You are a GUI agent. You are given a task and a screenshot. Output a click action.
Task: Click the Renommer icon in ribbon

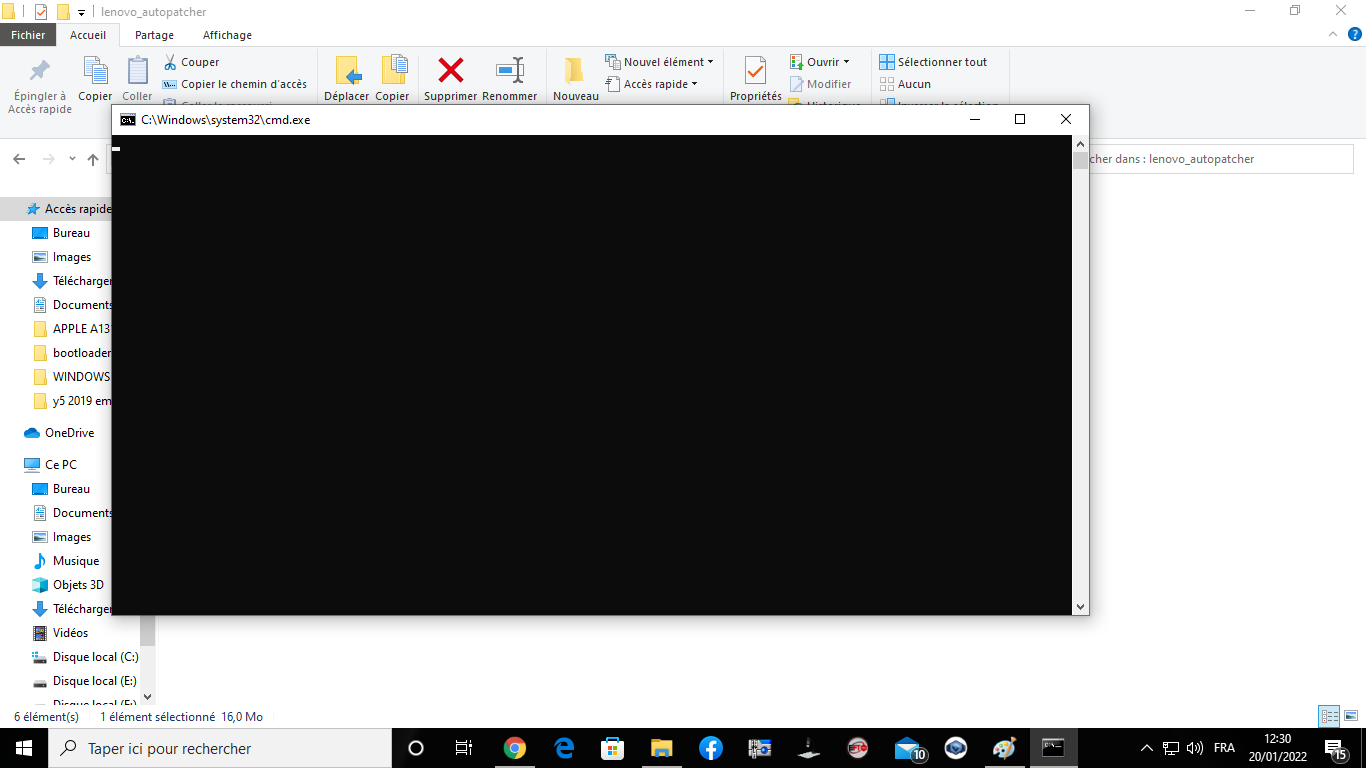click(510, 71)
